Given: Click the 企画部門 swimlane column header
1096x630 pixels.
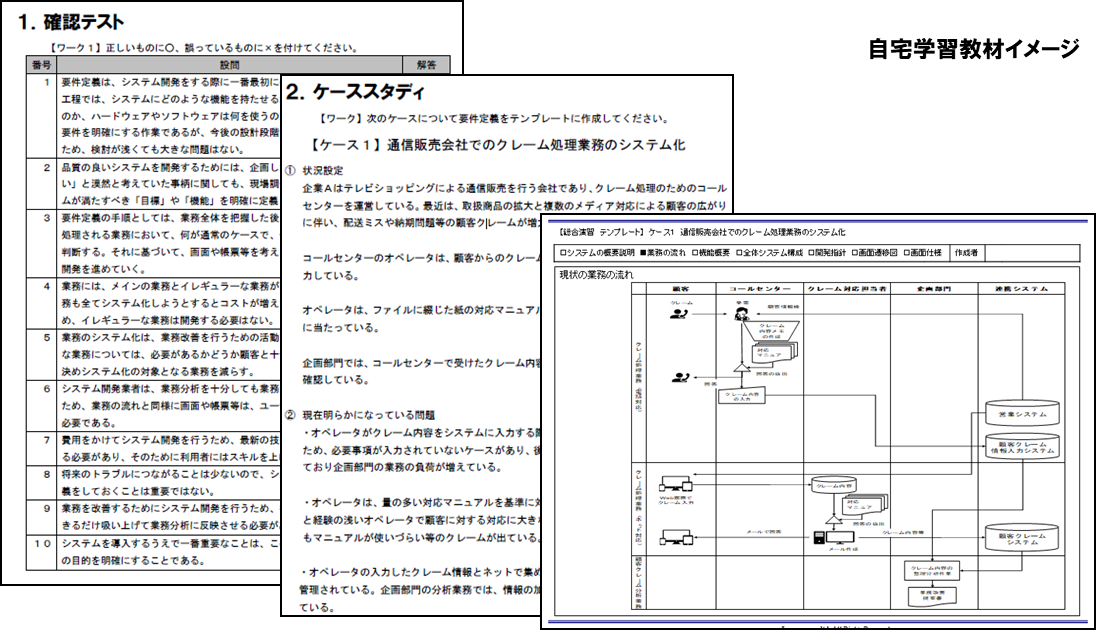Looking at the screenshot, I should click(x=933, y=288).
